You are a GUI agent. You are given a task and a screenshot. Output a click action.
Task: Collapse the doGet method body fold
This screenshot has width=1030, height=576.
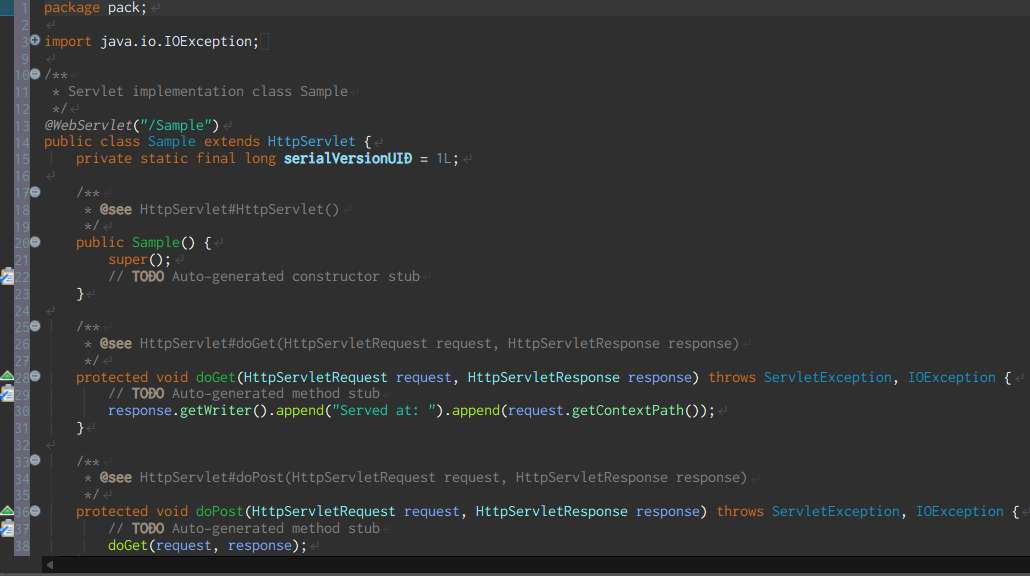(x=34, y=377)
